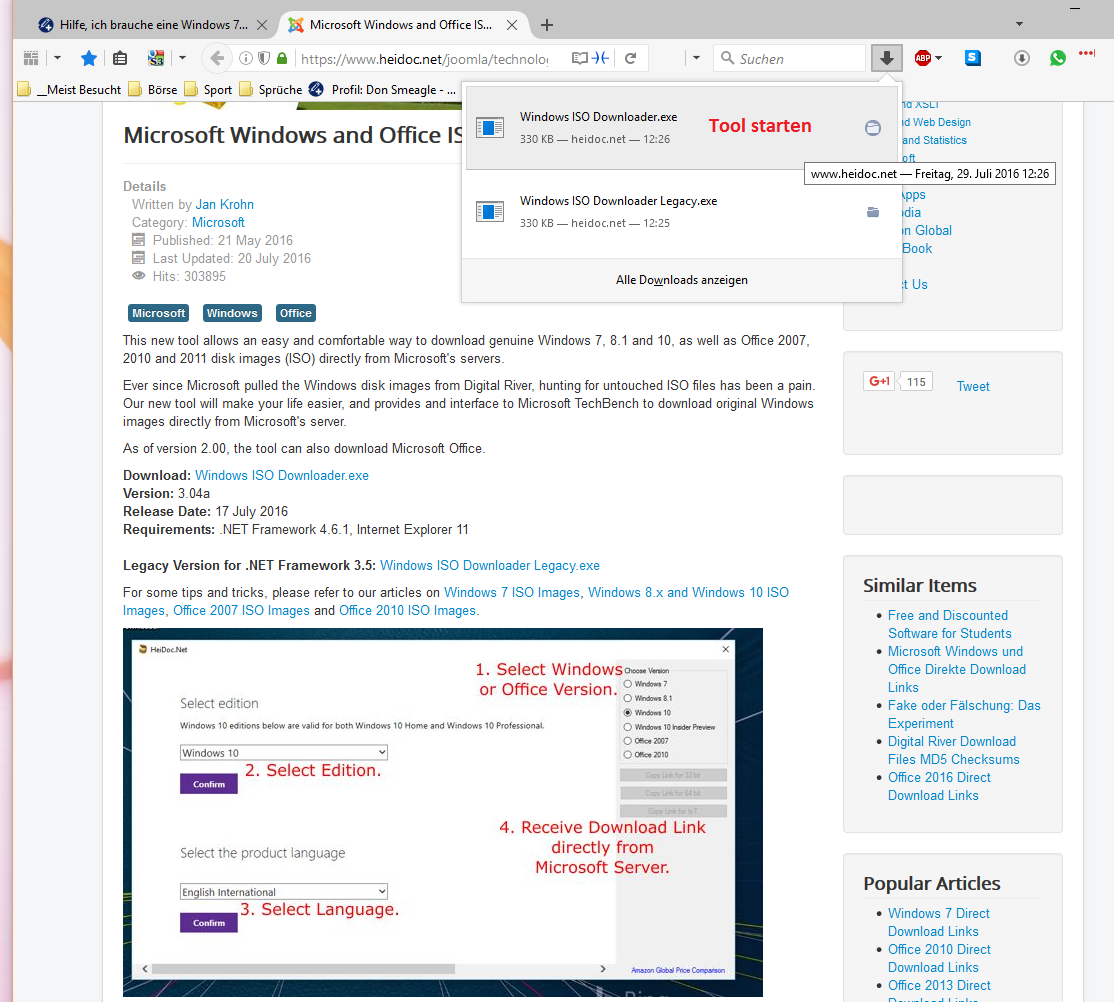This screenshot has height=1002, width=1114.
Task: Open the bookmarks list icon beside the star
Action: (x=120, y=58)
